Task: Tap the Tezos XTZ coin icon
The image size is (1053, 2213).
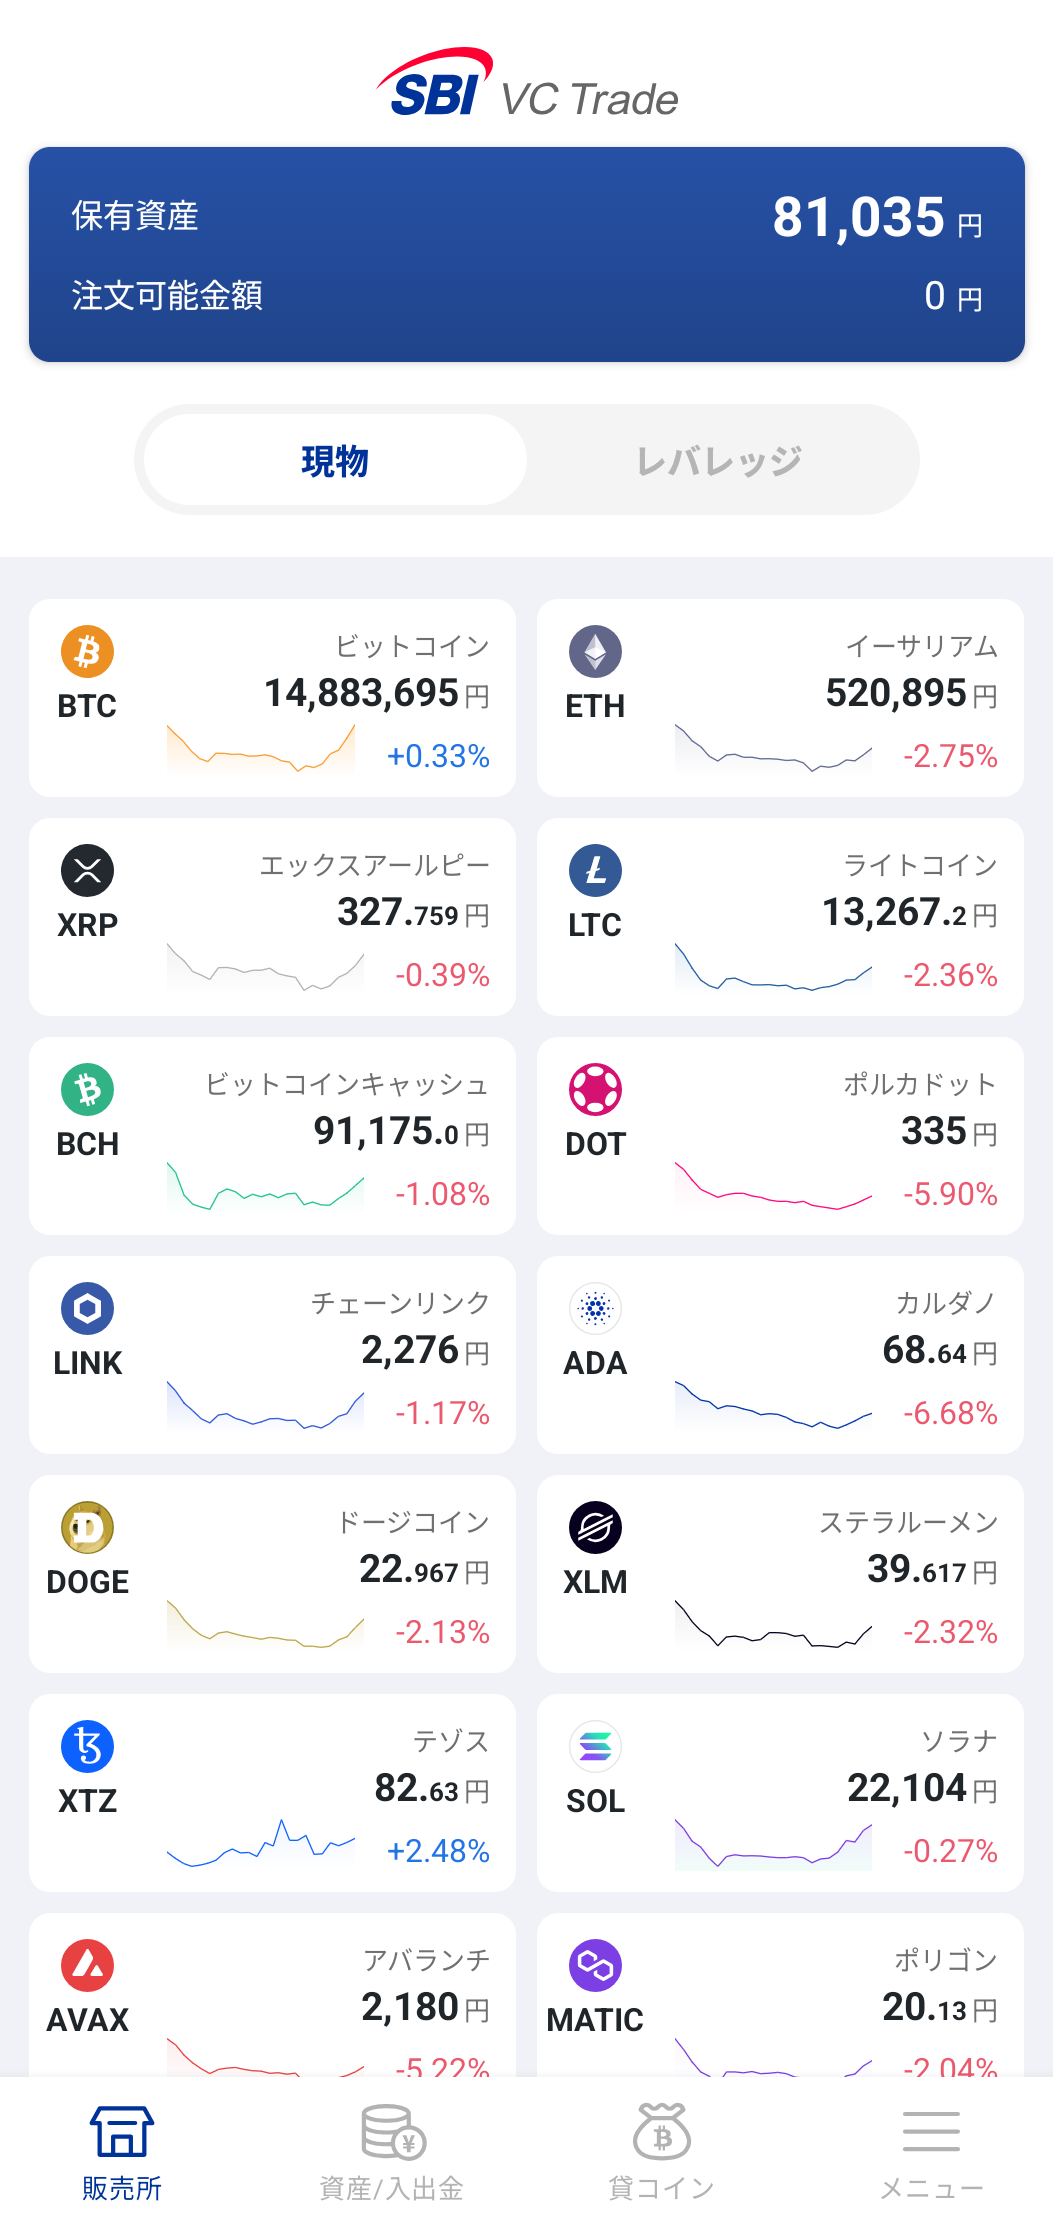Action: pos(88,1747)
